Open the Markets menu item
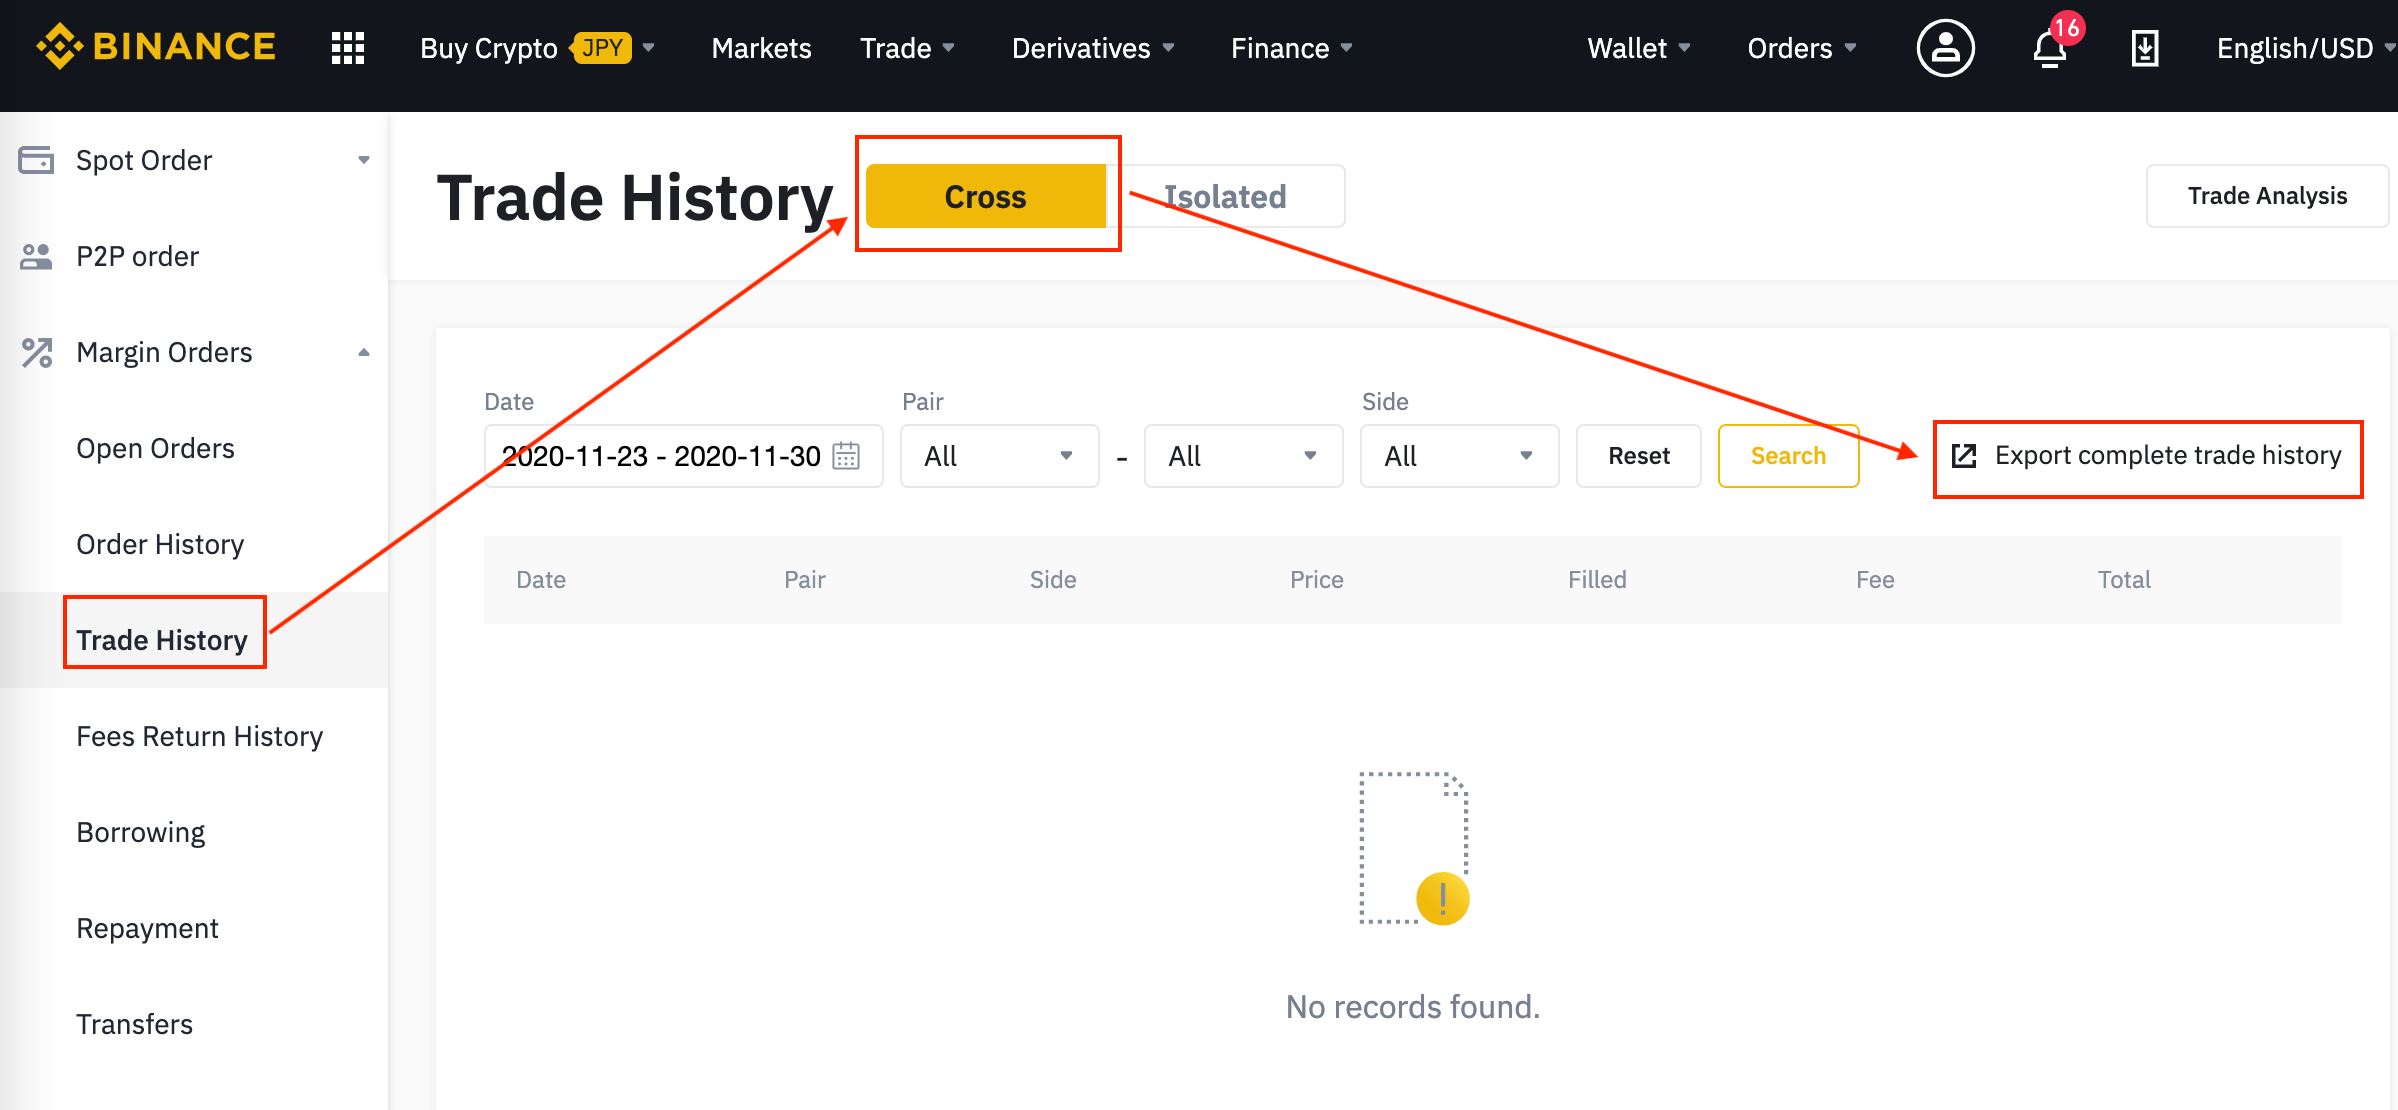2398x1110 pixels. coord(761,47)
